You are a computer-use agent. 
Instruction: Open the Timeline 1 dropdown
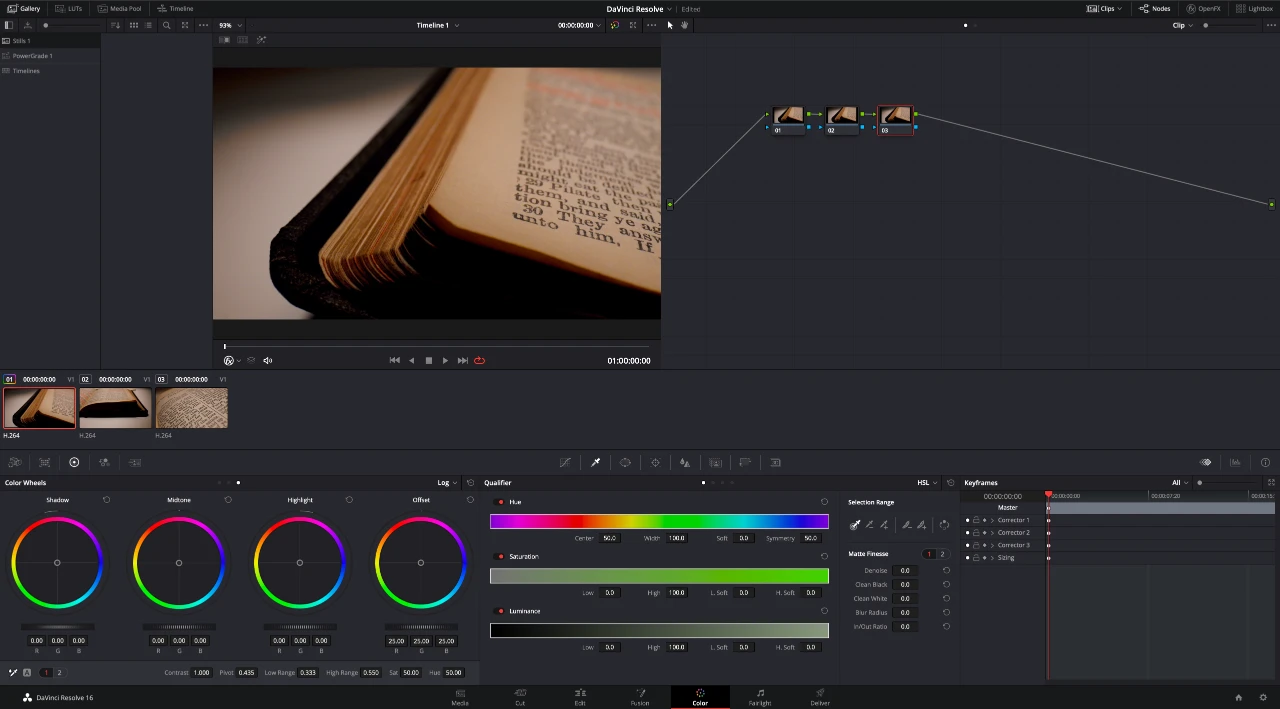click(x=438, y=25)
